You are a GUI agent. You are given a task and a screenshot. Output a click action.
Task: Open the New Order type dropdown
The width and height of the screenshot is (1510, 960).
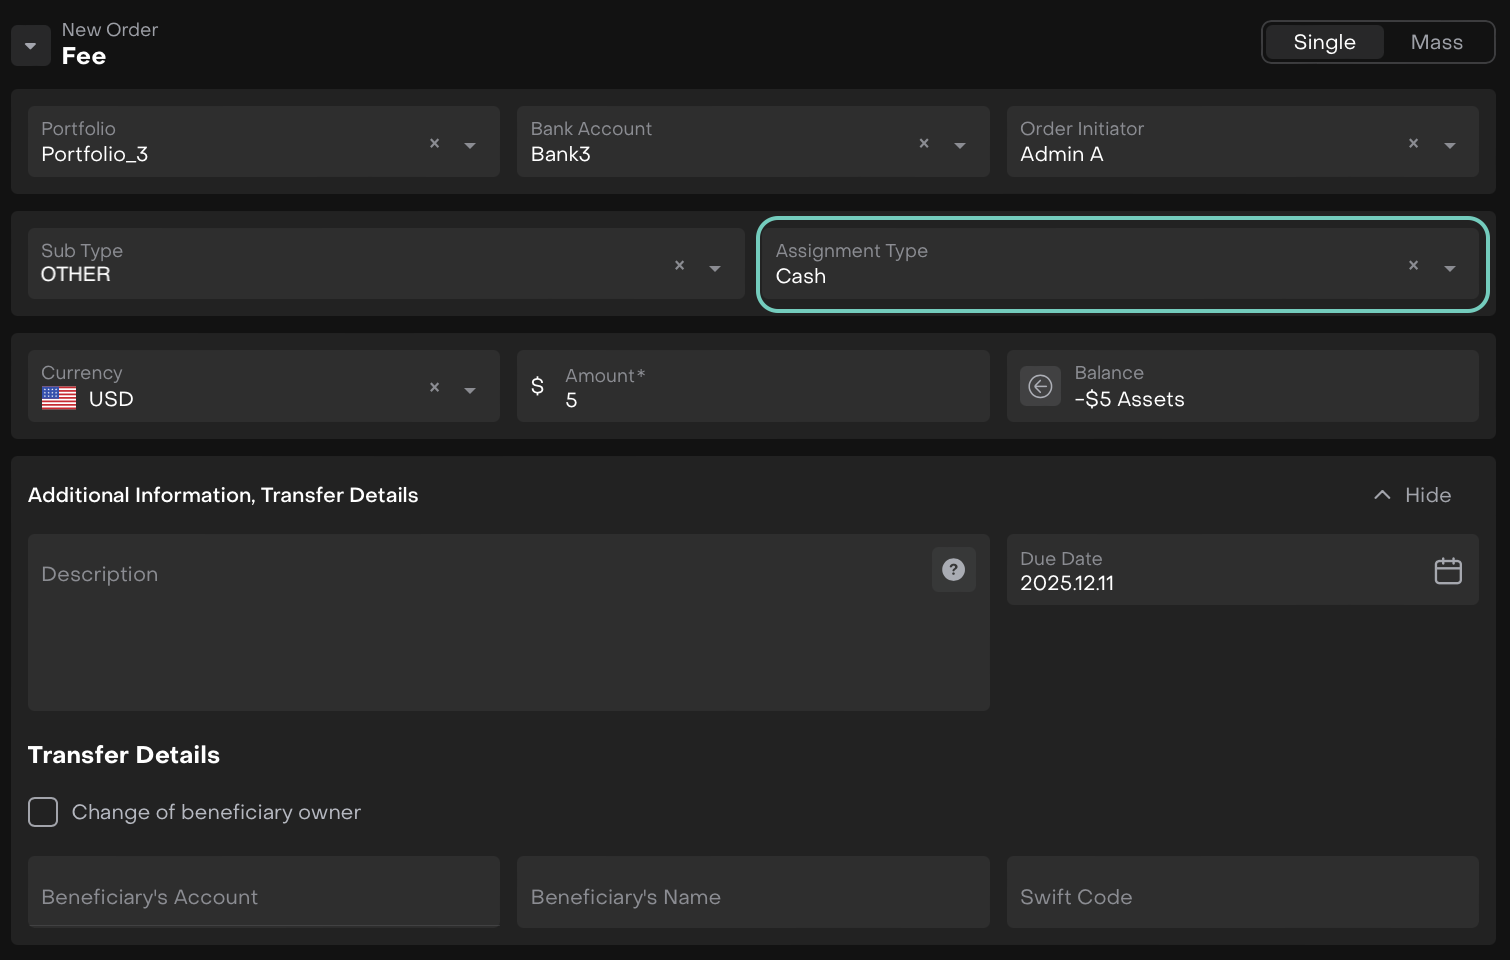[x=31, y=46]
